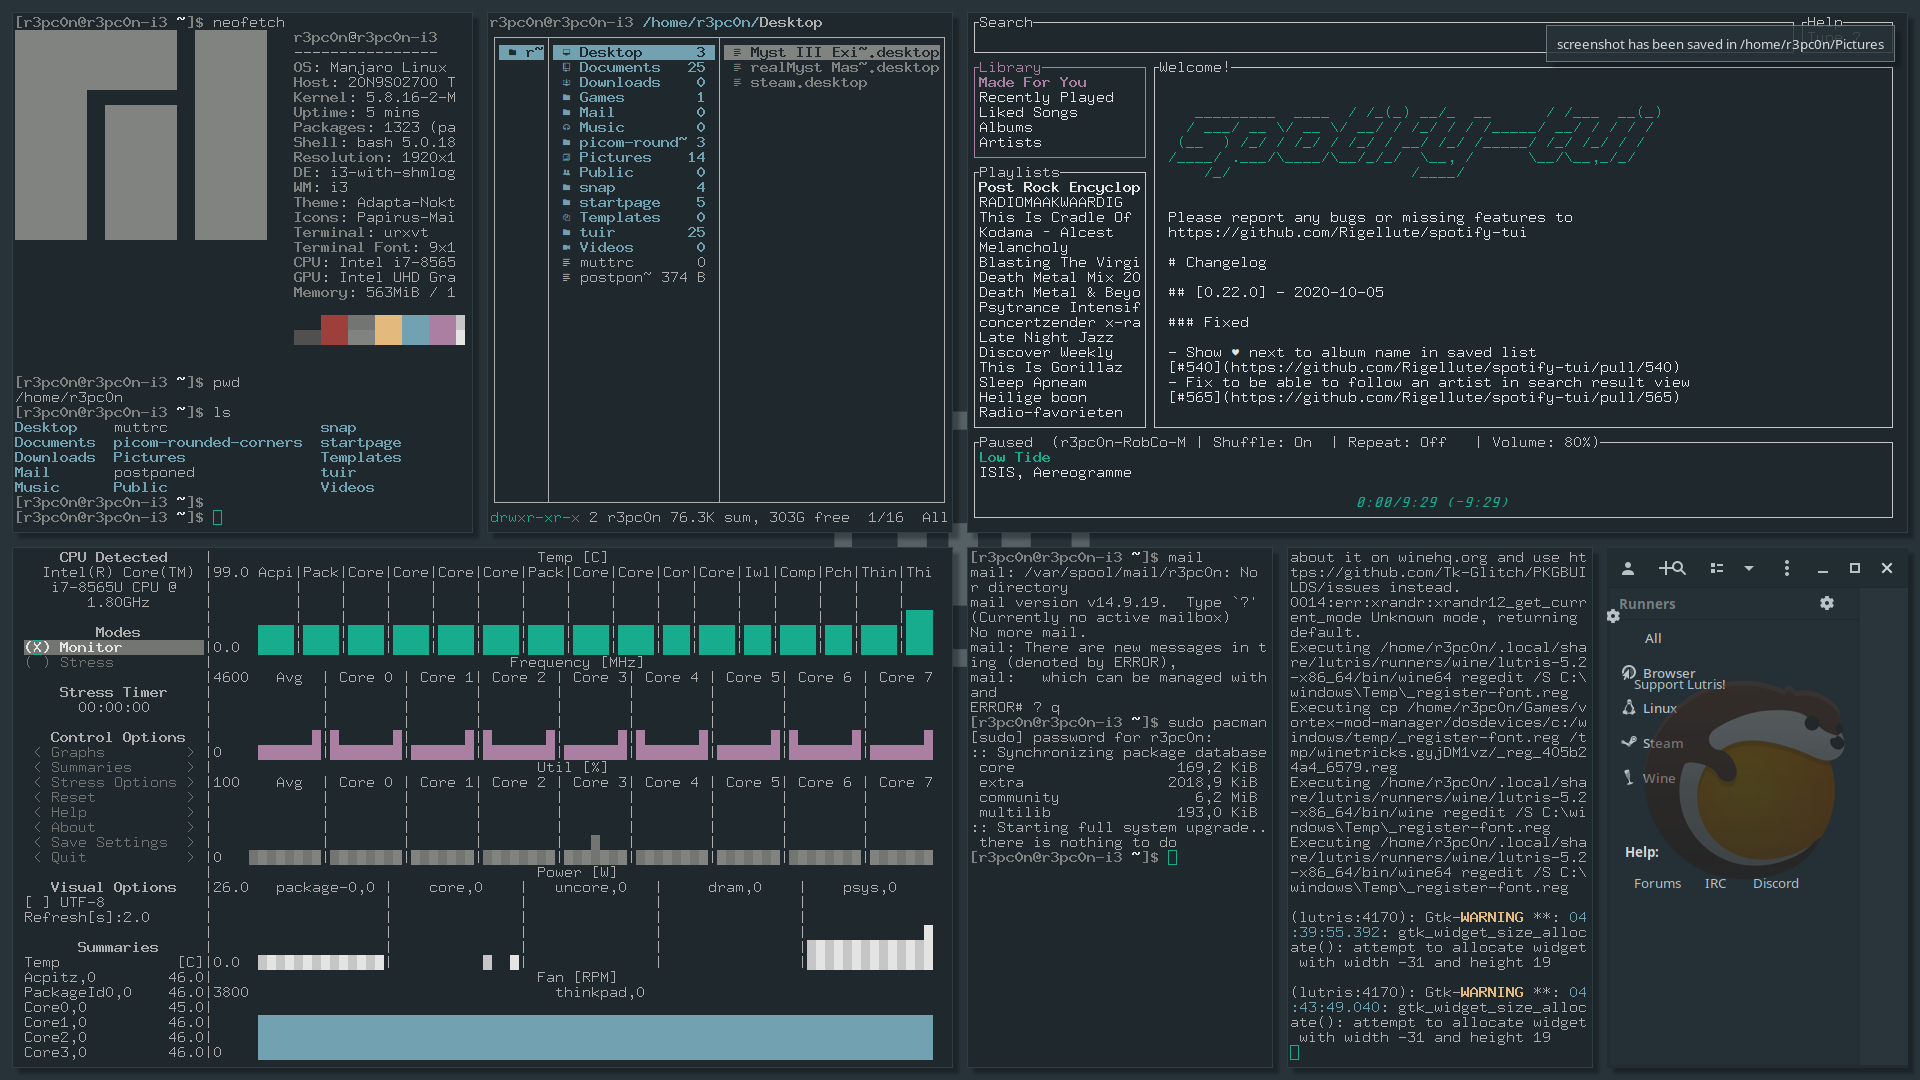The width and height of the screenshot is (1920, 1080).
Task: Select the Late Night Jazz playlist
Action: click(1046, 337)
